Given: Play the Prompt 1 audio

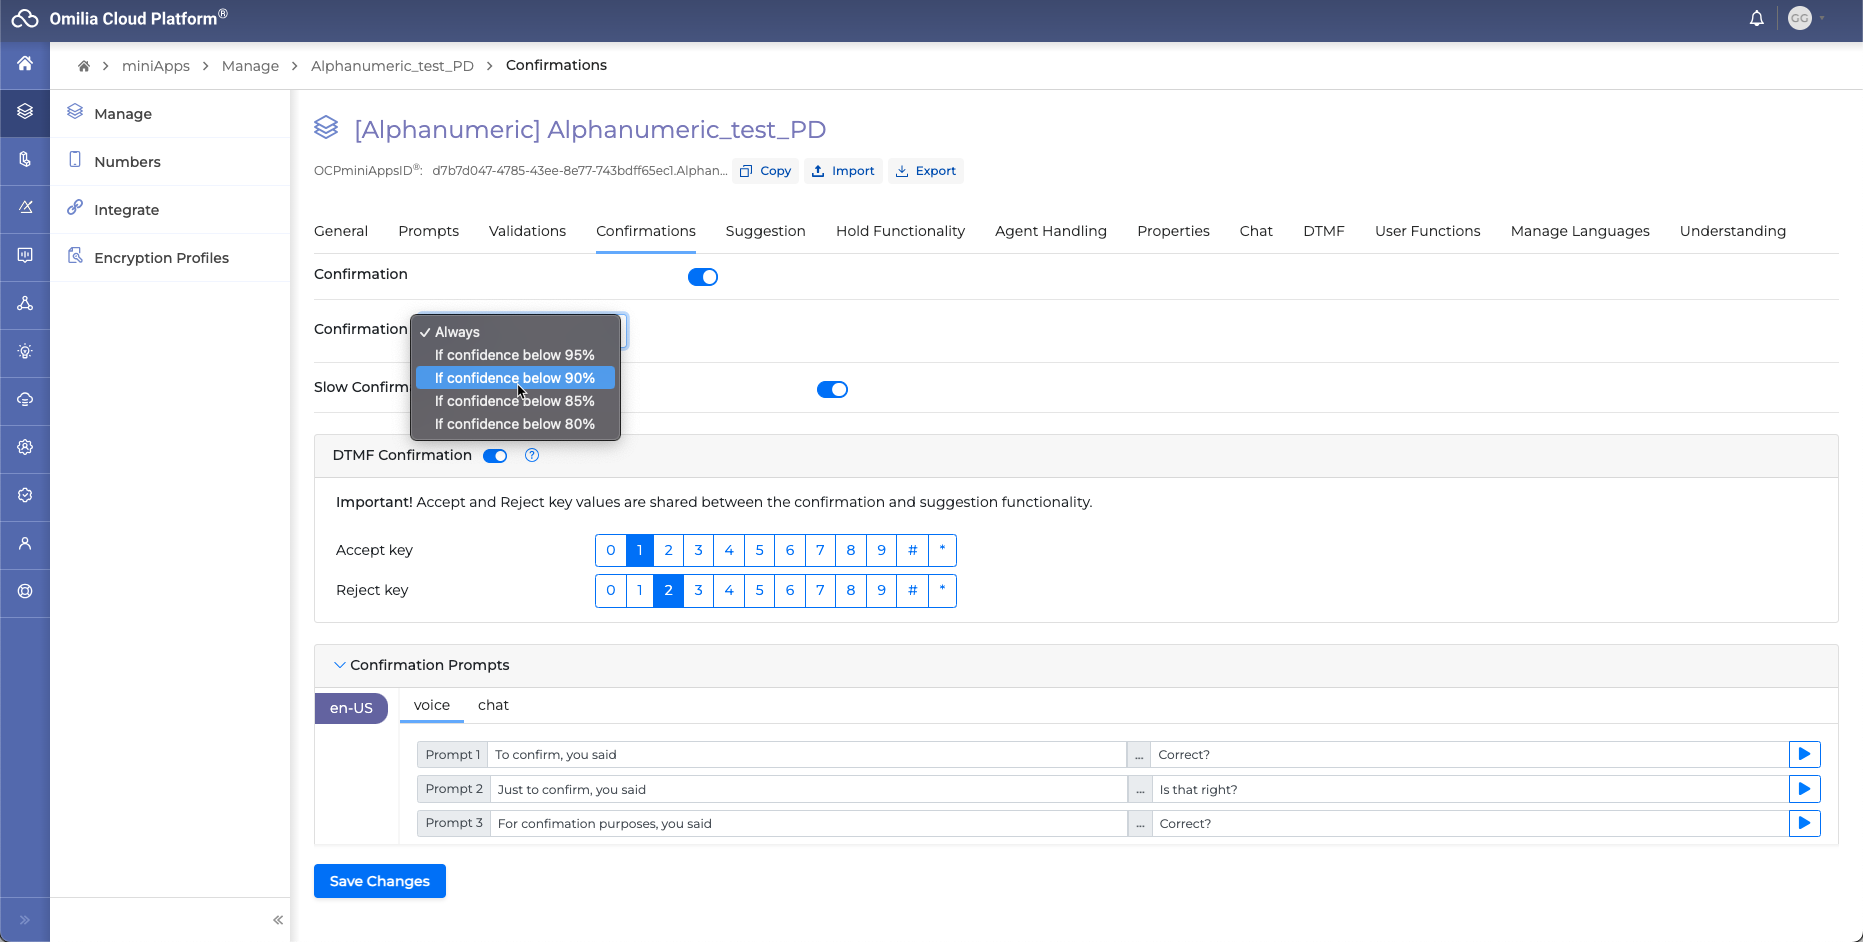Looking at the screenshot, I should (1804, 755).
